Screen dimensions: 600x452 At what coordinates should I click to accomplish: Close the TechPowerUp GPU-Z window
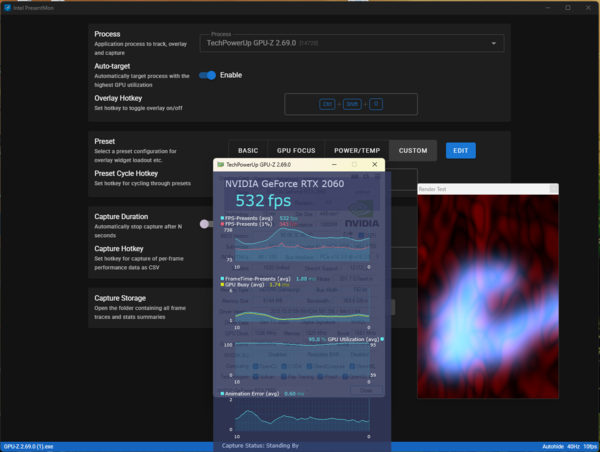tap(375, 165)
